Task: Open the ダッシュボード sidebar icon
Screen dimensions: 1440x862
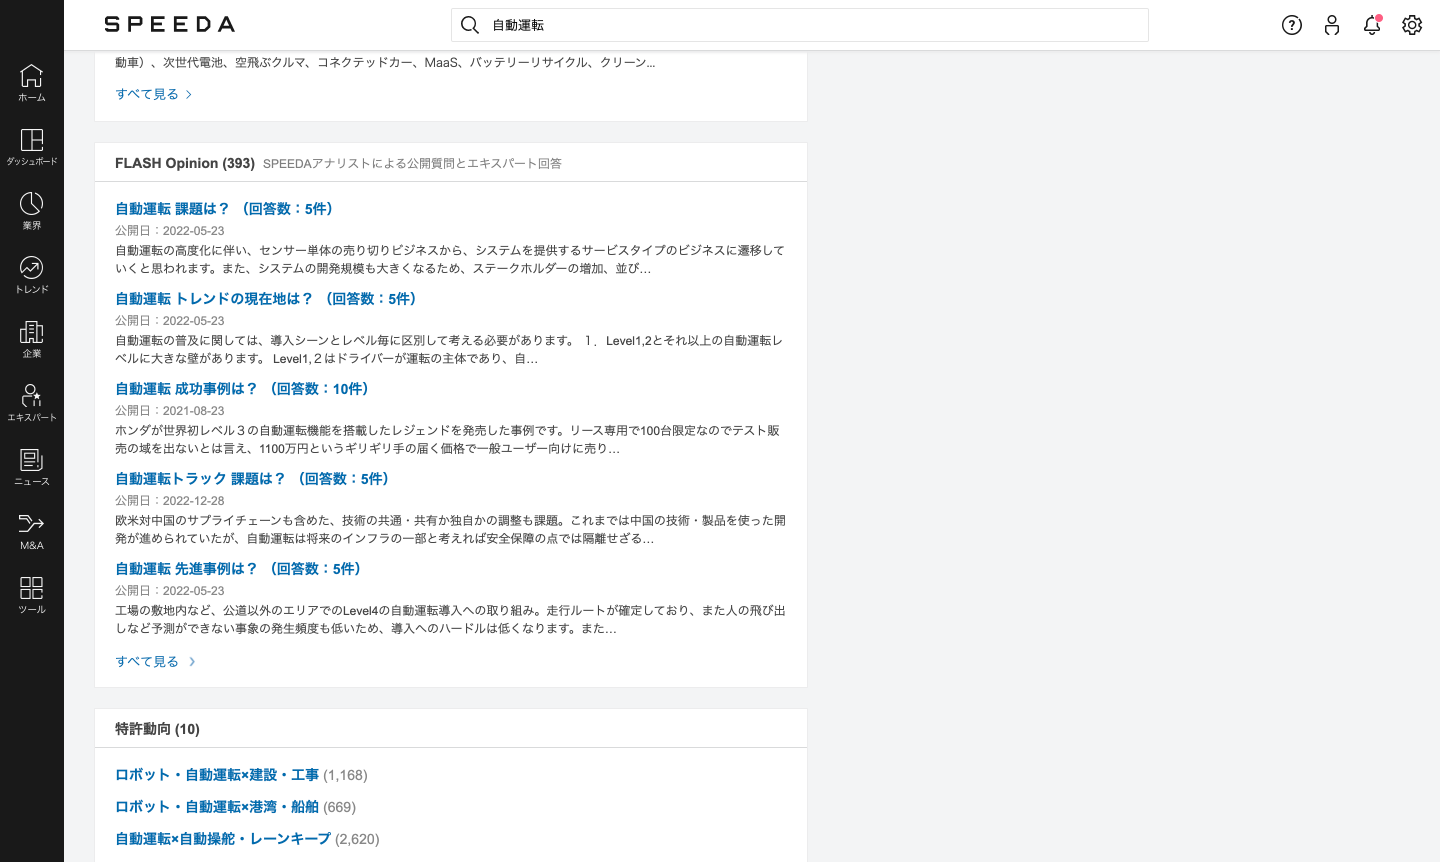Action: [x=31, y=143]
